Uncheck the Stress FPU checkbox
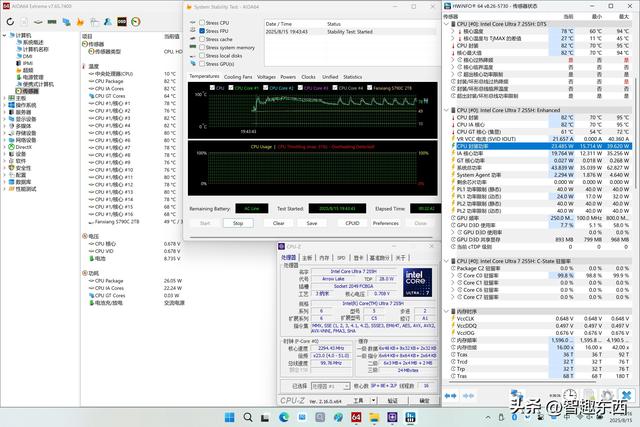This screenshot has height=427, width=640. (202, 31)
